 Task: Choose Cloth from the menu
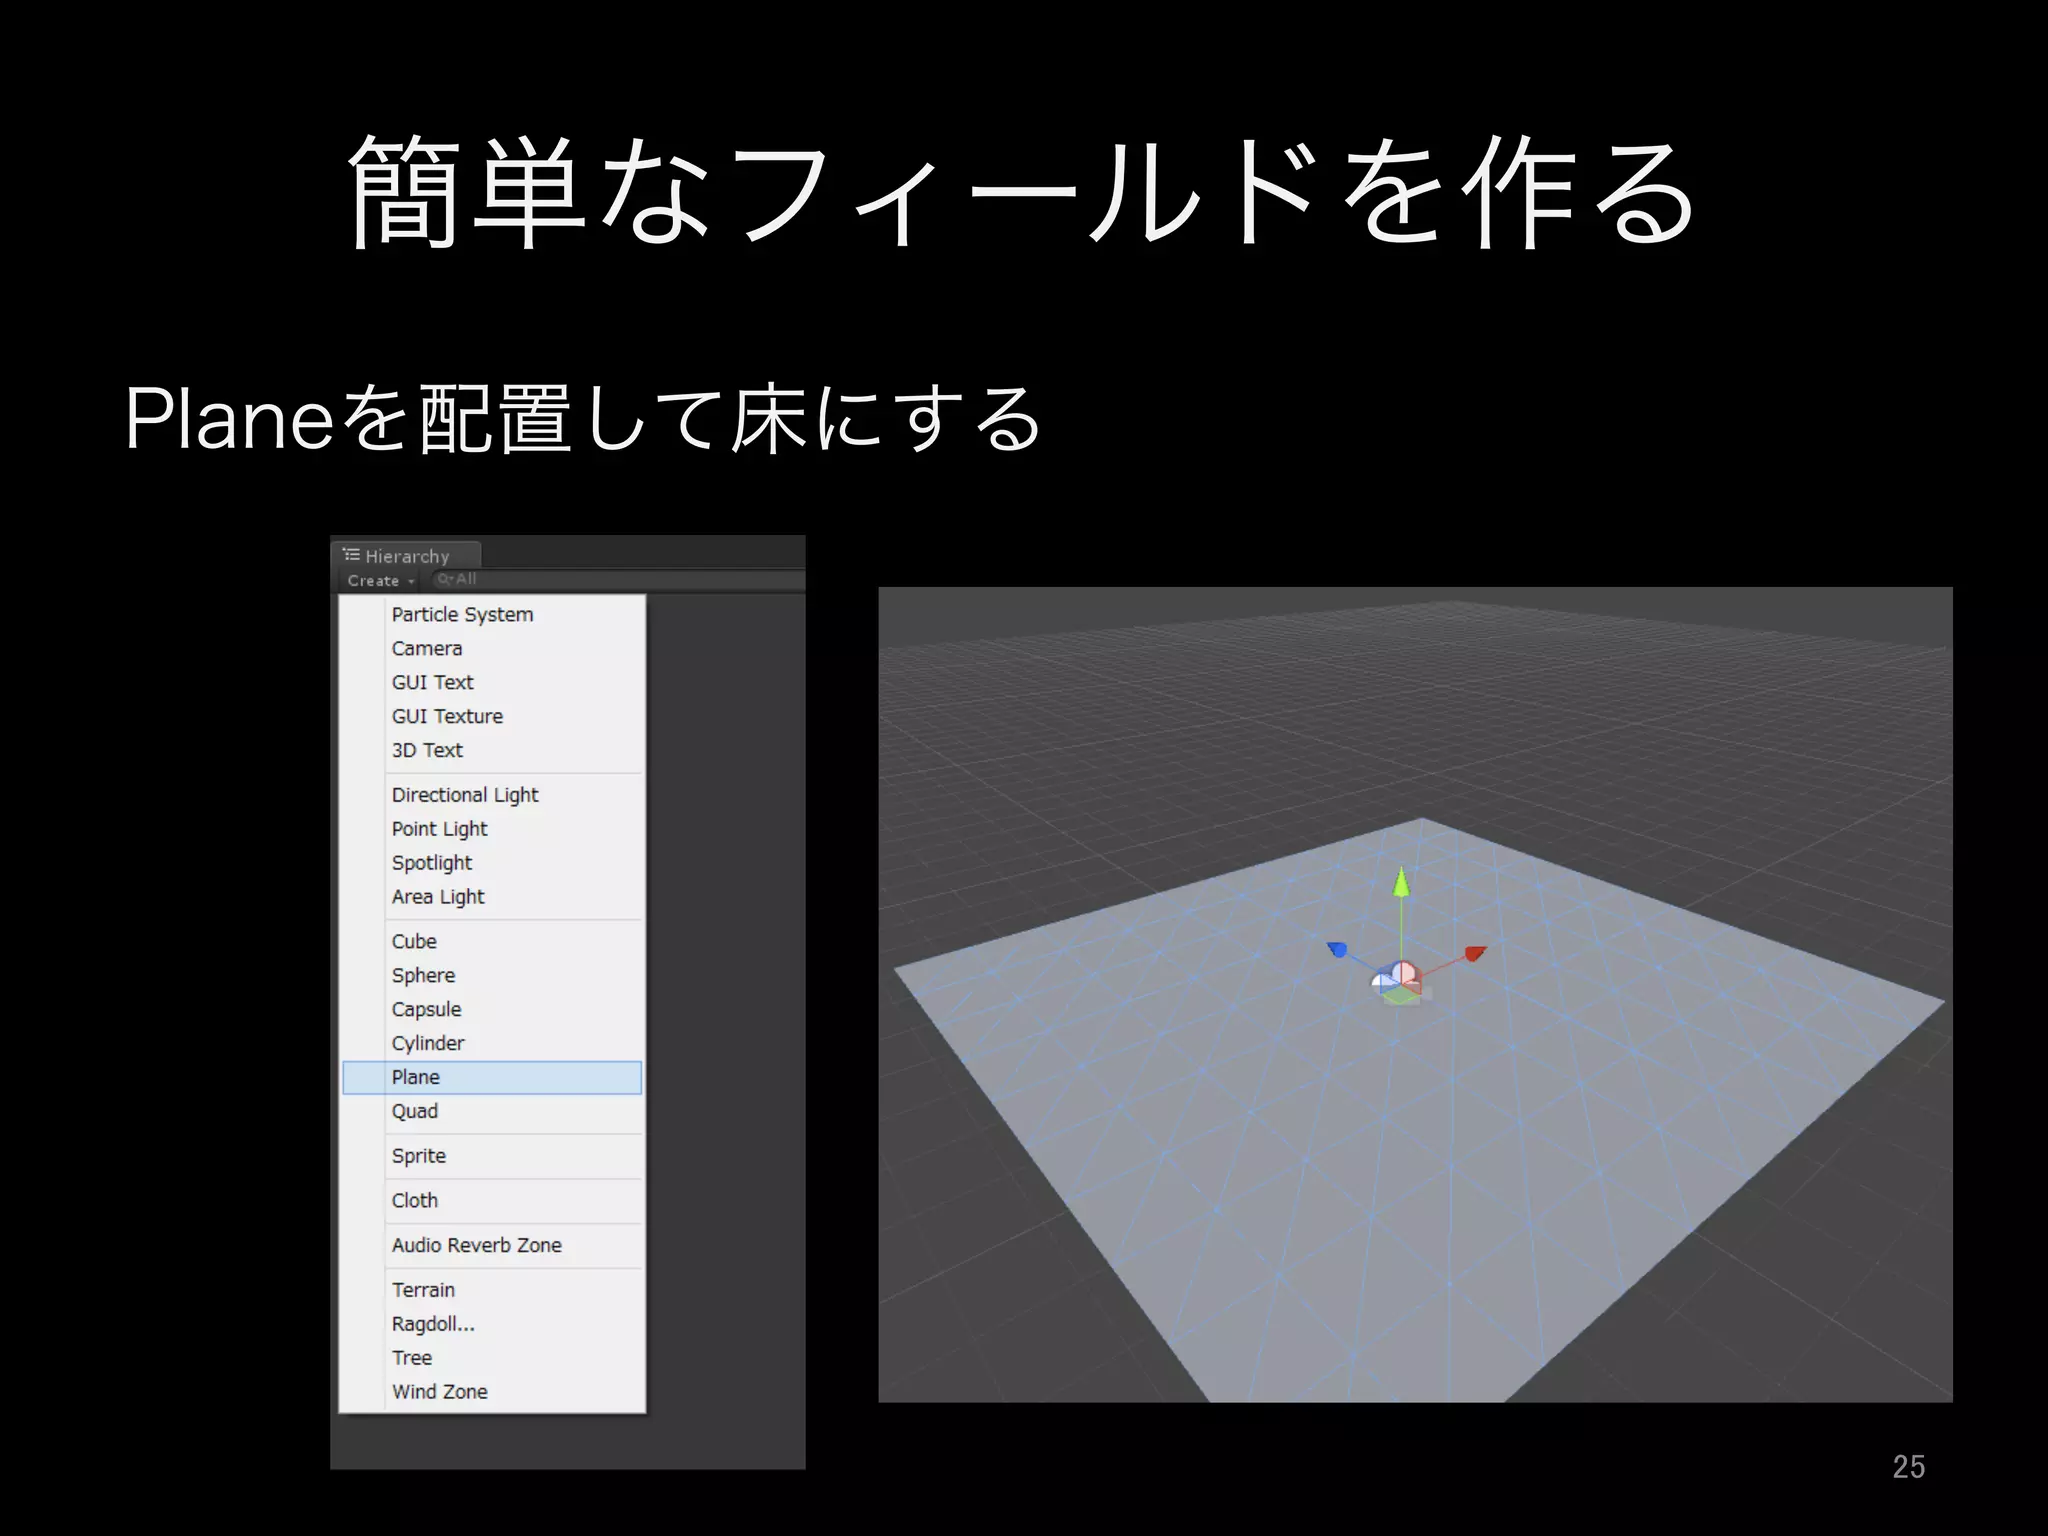pos(492,1200)
